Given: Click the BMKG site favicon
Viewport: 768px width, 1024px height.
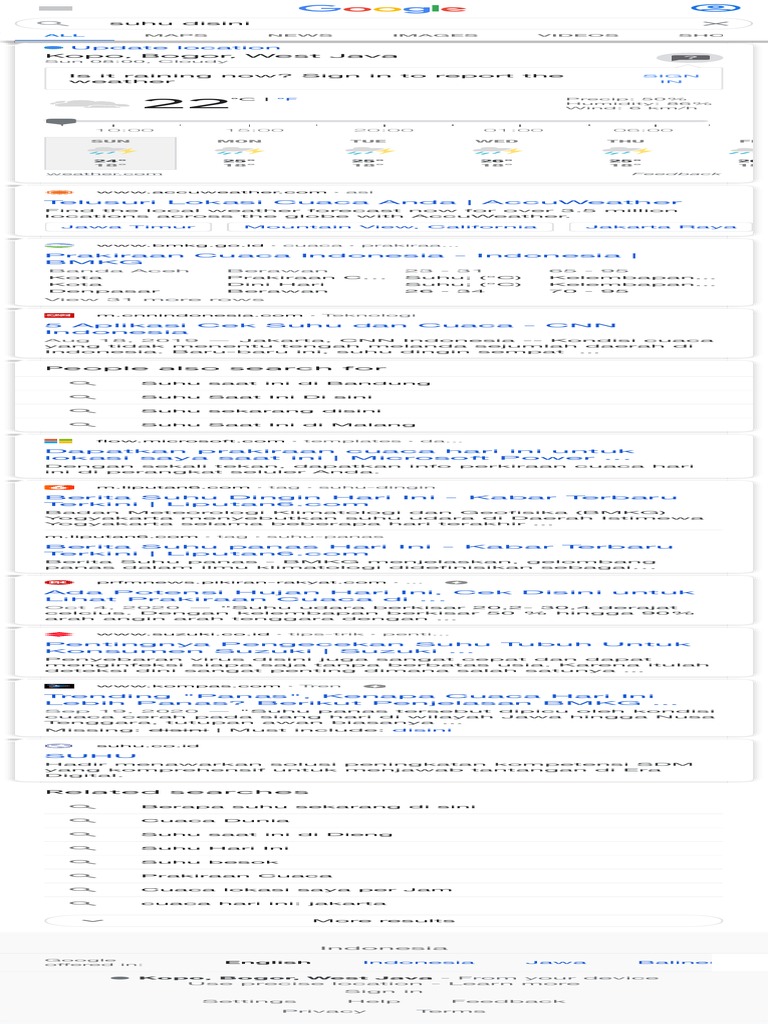Looking at the screenshot, I should (59, 245).
